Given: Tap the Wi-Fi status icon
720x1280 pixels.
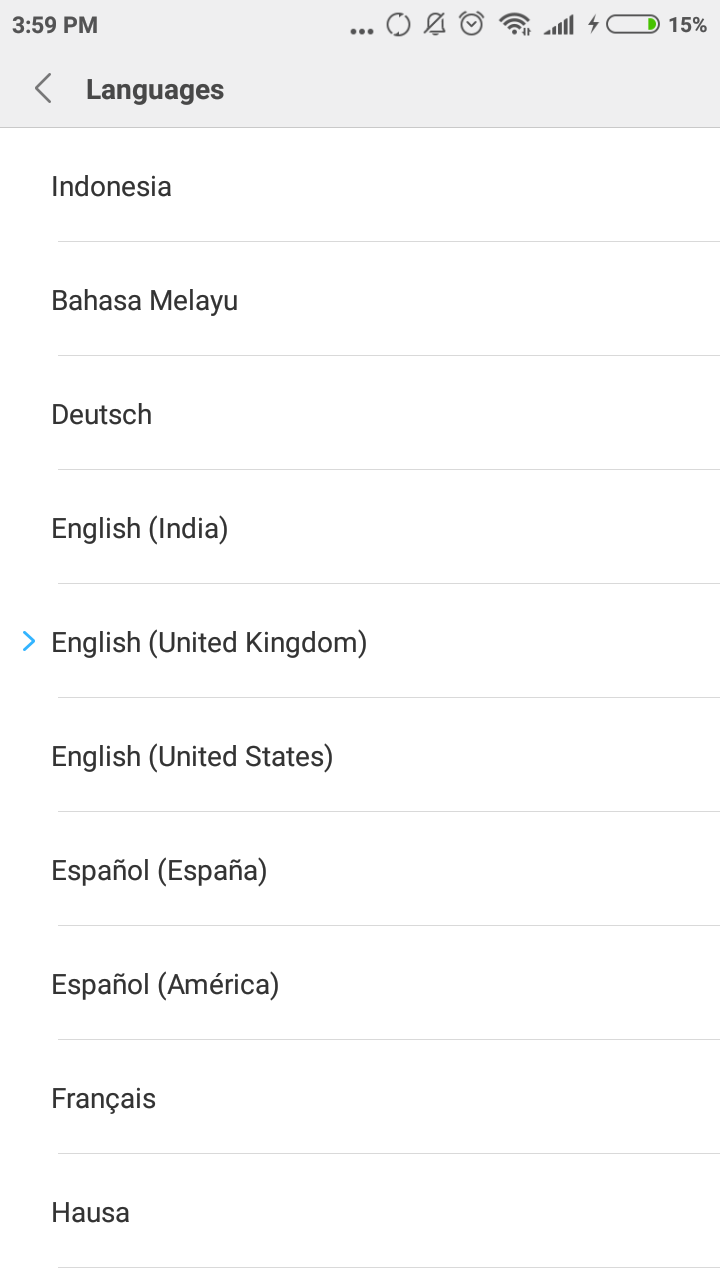Looking at the screenshot, I should (x=515, y=24).
